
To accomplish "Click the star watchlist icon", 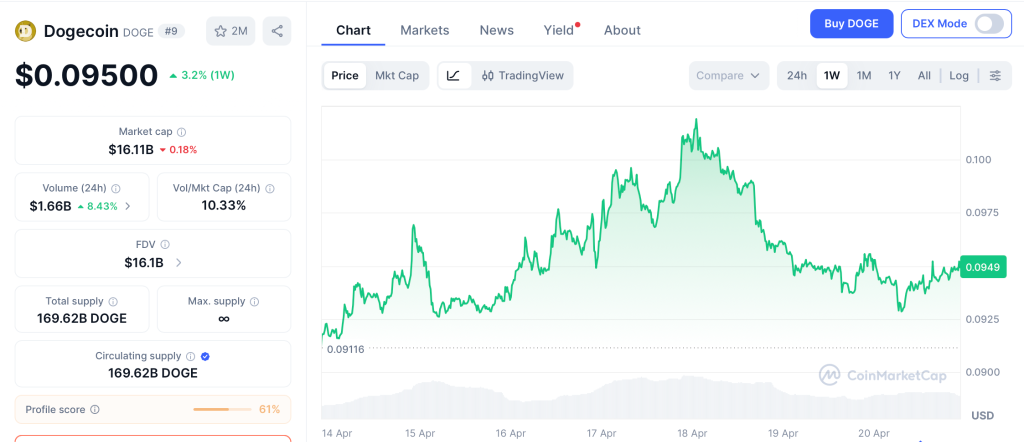I will click(221, 31).
